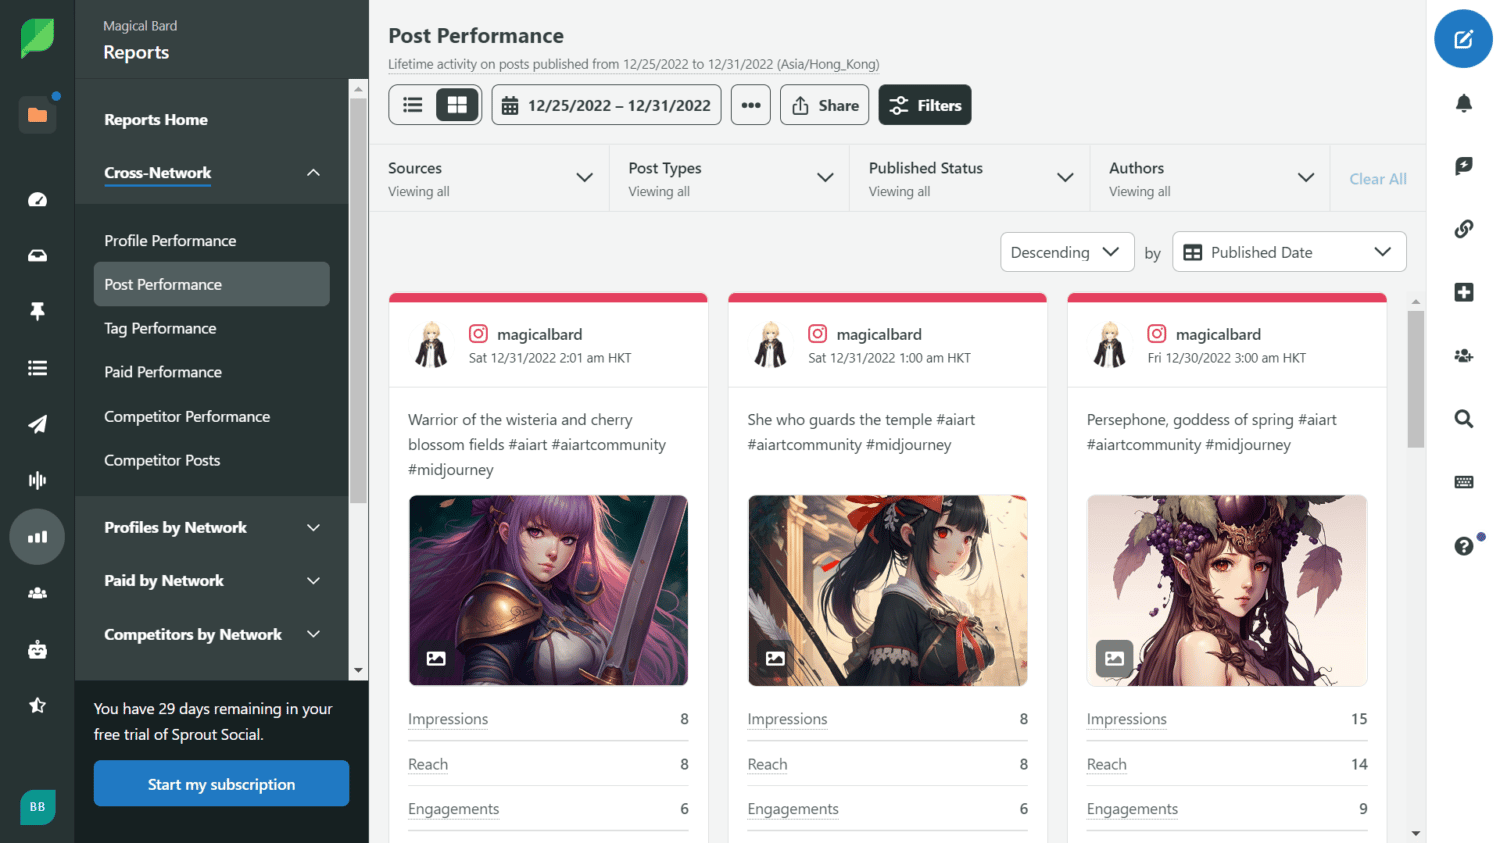
Task: Open Competitor Performance report
Action: click(187, 416)
